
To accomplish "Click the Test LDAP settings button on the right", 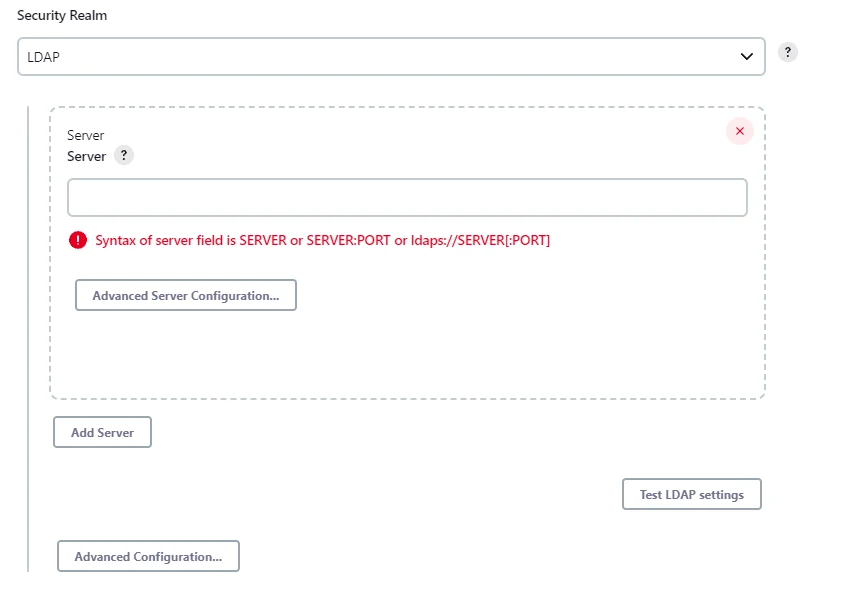I will (691, 493).
